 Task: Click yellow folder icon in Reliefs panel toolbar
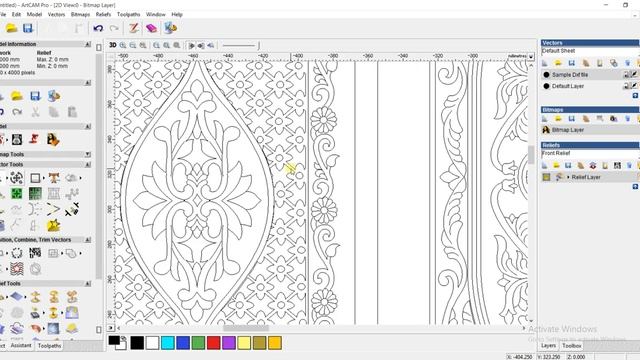tap(556, 165)
